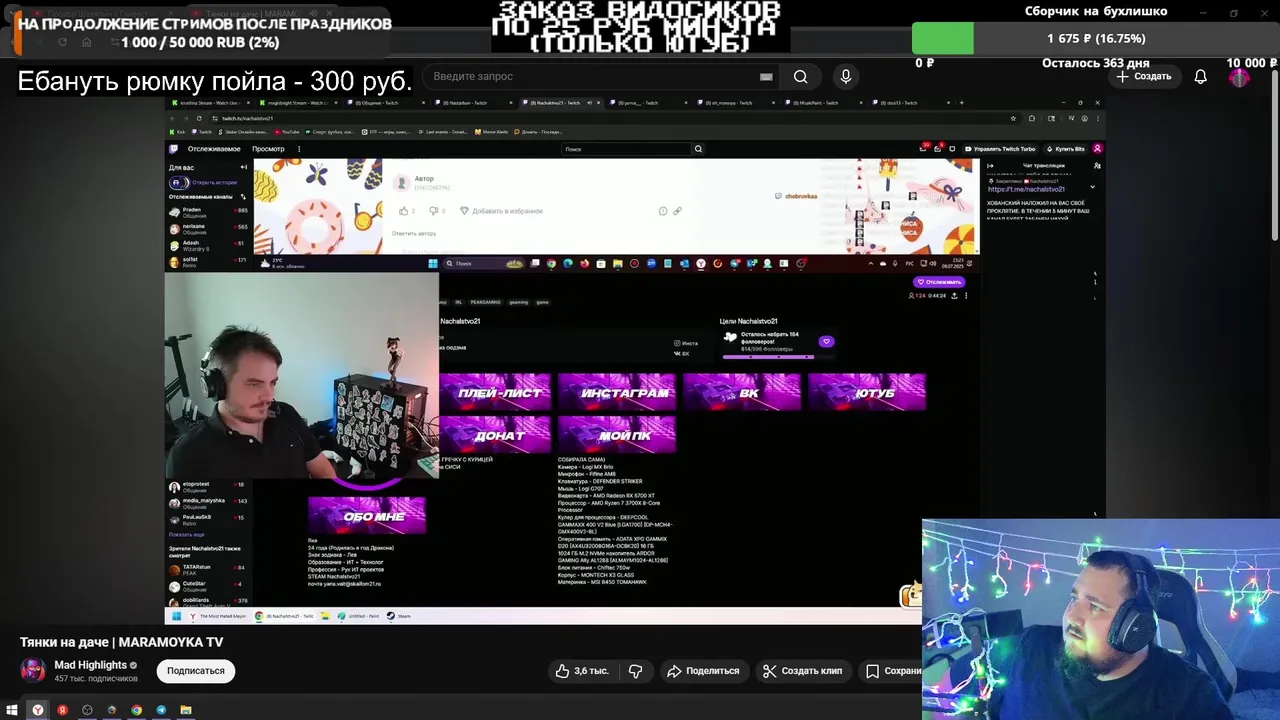Open the YouTube account avatar menu
This screenshot has width=1280, height=720.
point(1239,76)
